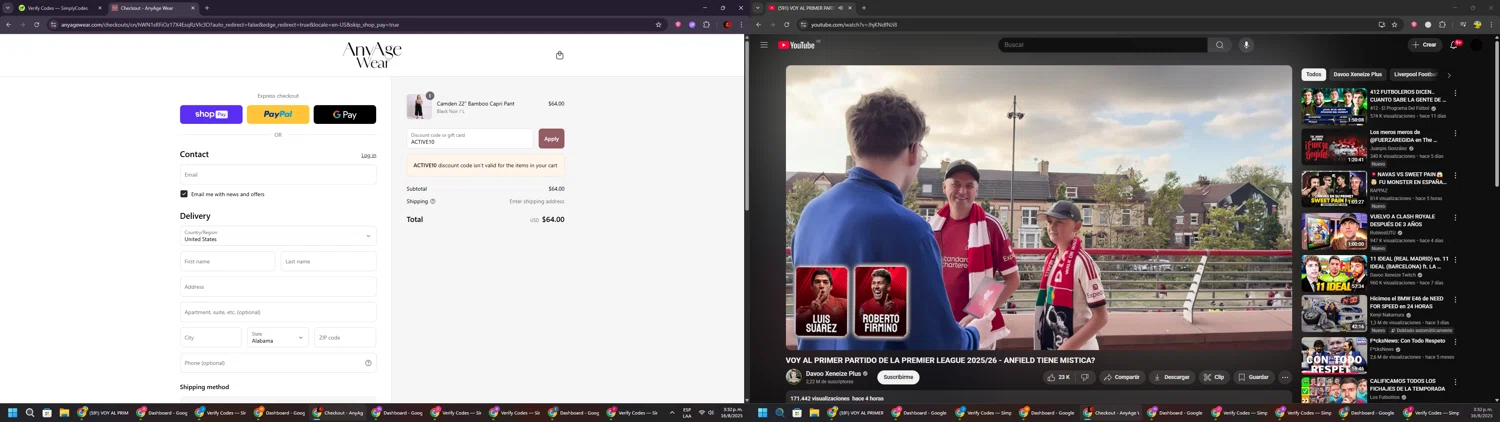Switch to Verify Codes — SimplyCodes tab

[60, 8]
